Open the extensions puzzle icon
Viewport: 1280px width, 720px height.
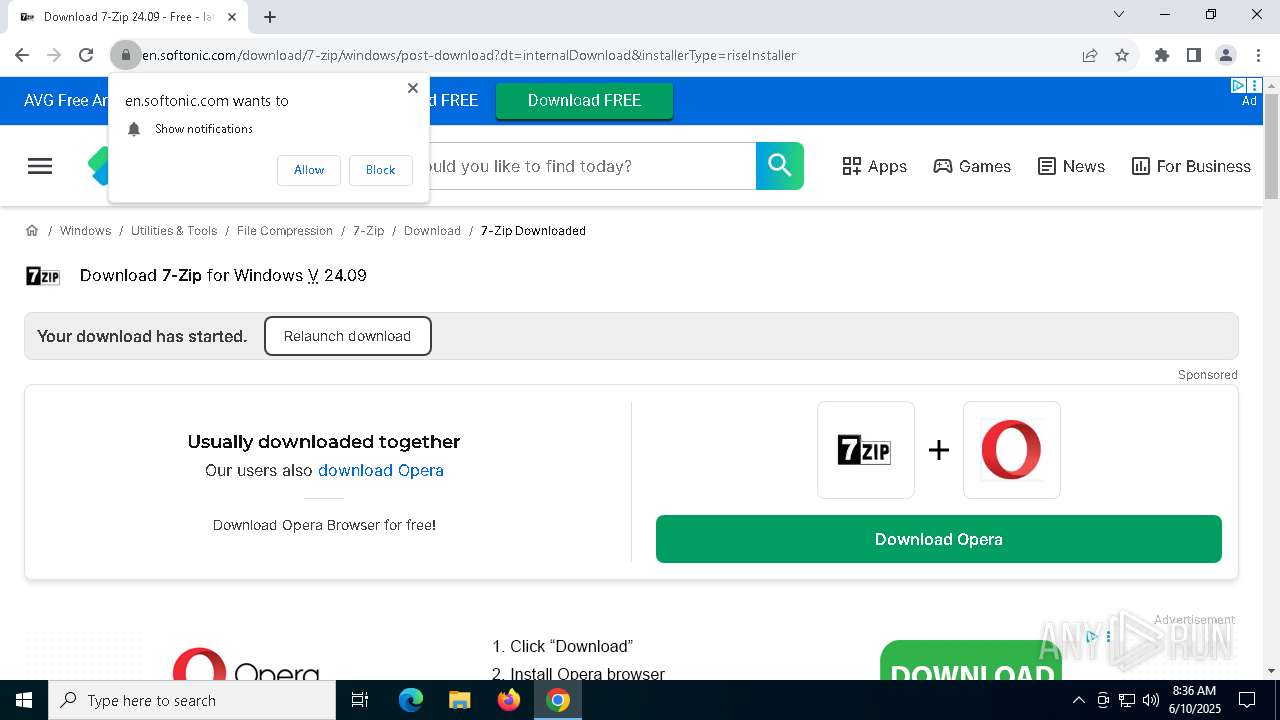1162,55
